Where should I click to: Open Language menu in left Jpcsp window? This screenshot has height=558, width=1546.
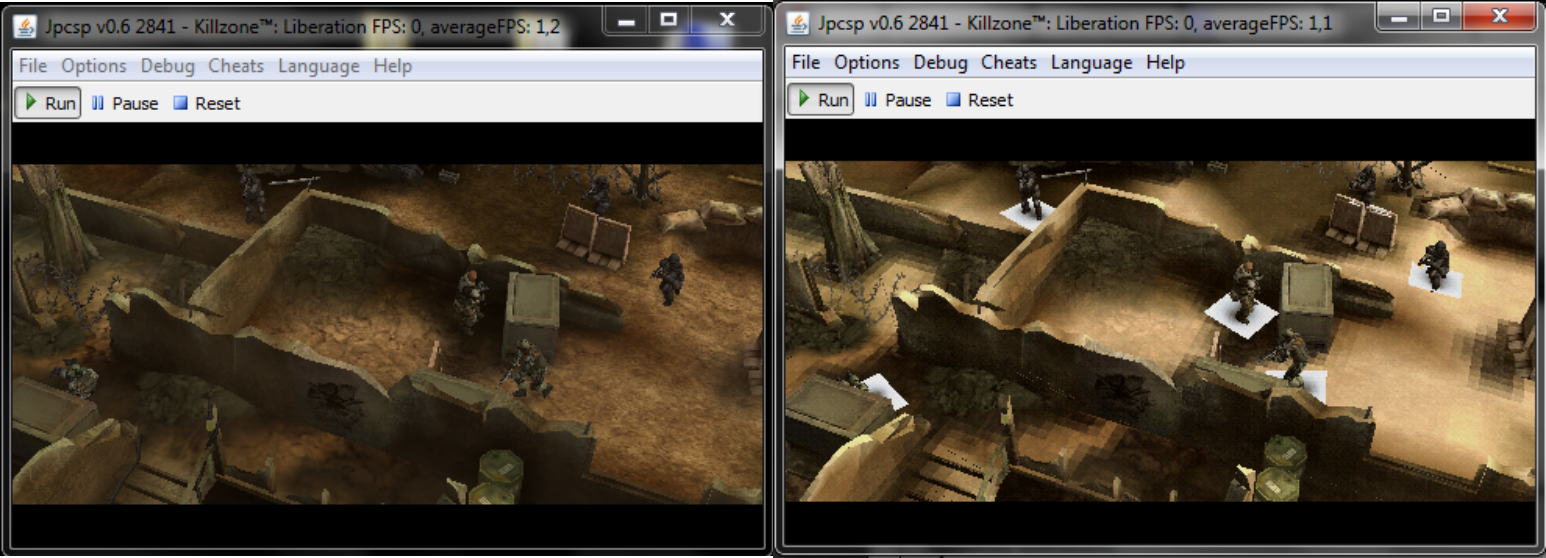[319, 66]
